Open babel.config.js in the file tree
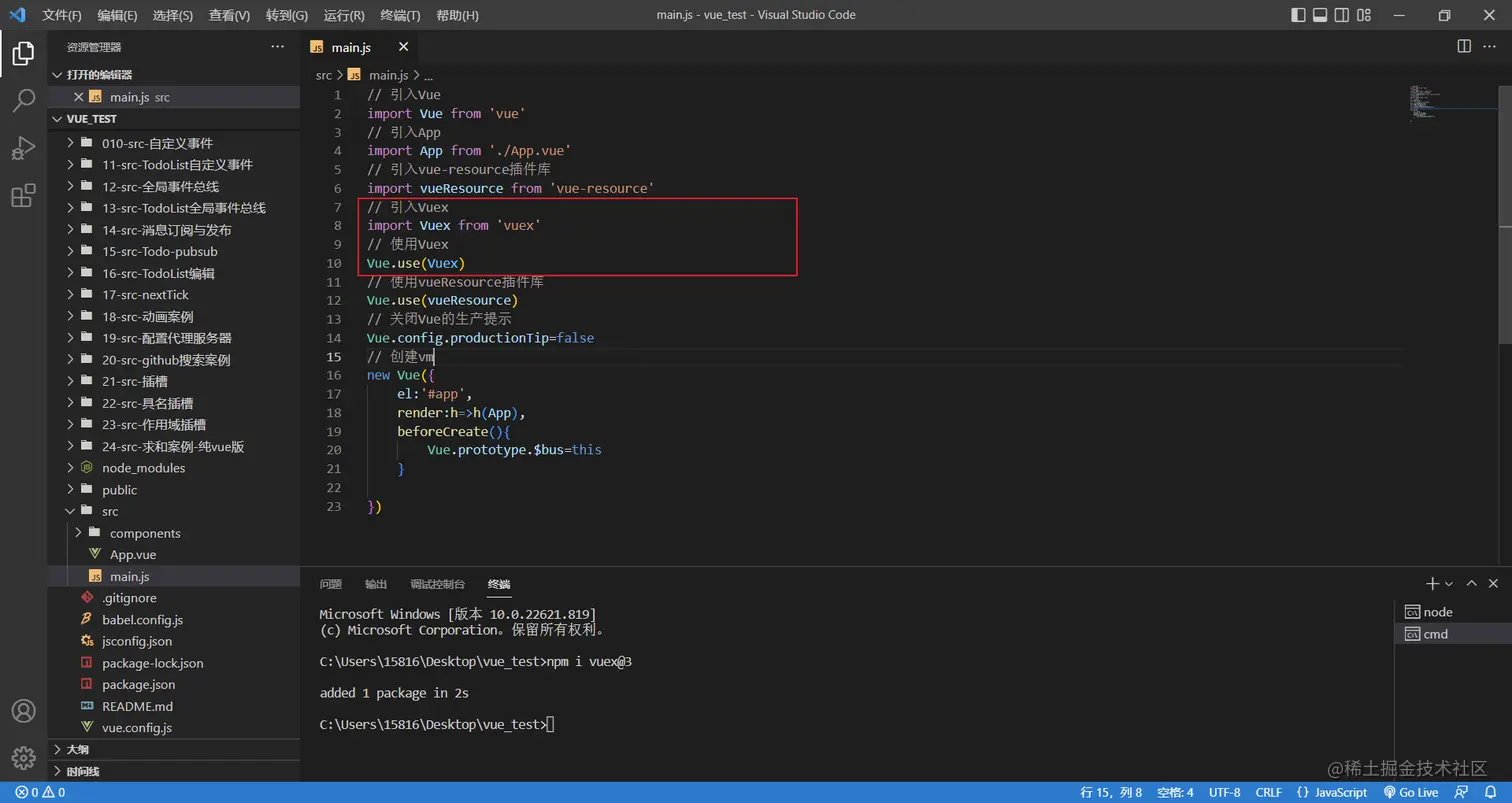The image size is (1512, 803). [x=174, y=620]
